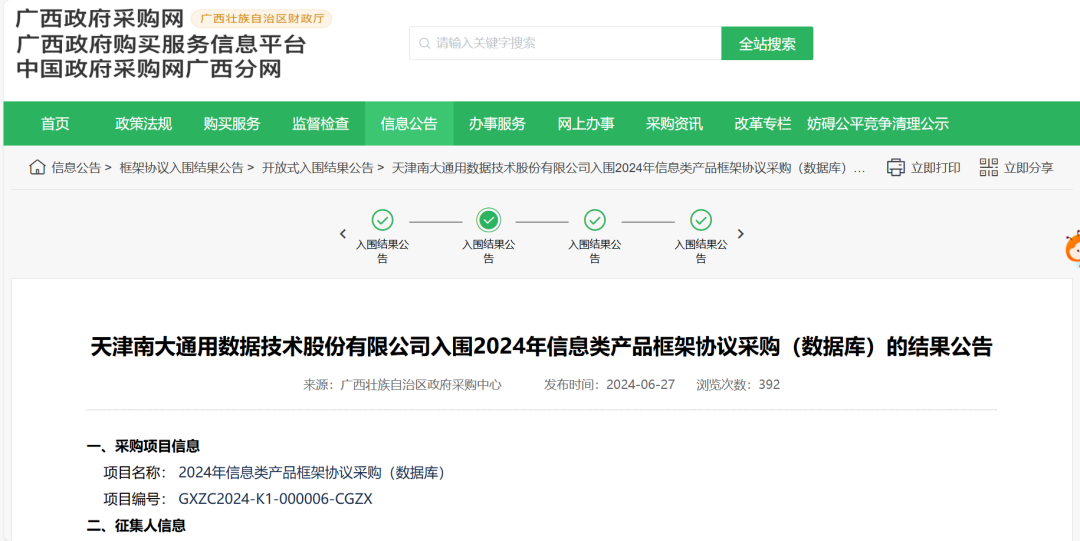The height and width of the screenshot is (541, 1080).
Task: Click the project name 2024年信息类产品框架协议采购（数据库）
Action: point(312,473)
